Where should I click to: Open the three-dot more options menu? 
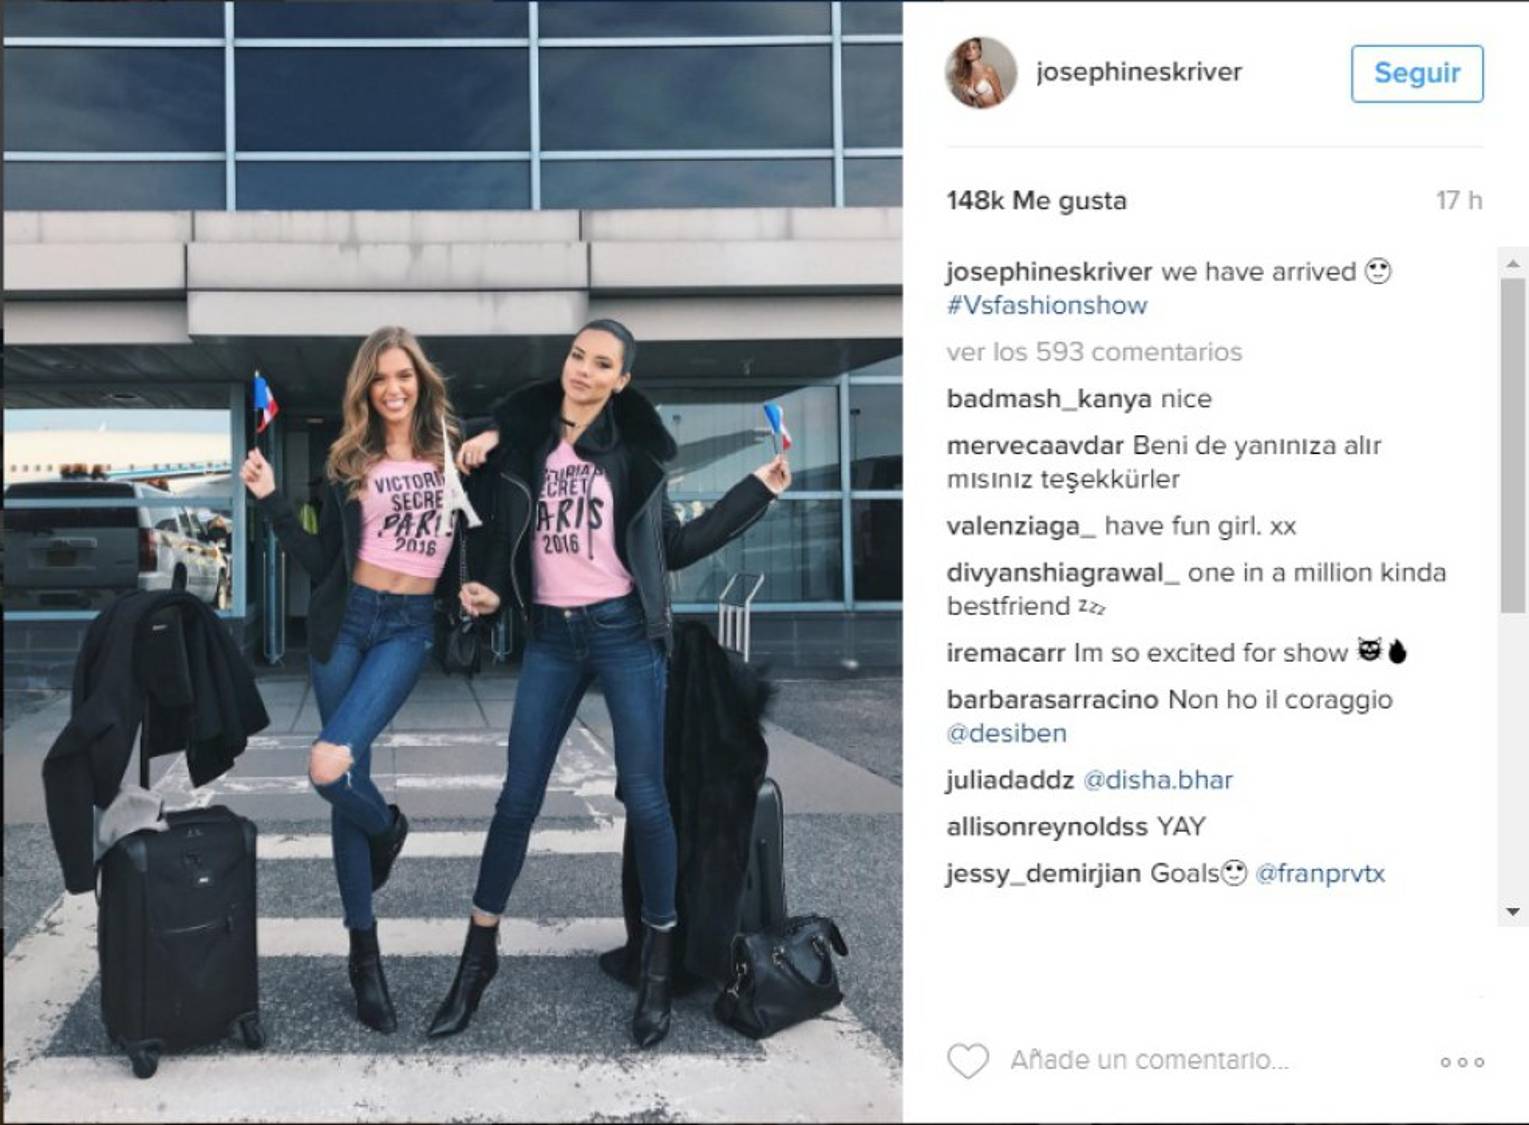click(1462, 1062)
